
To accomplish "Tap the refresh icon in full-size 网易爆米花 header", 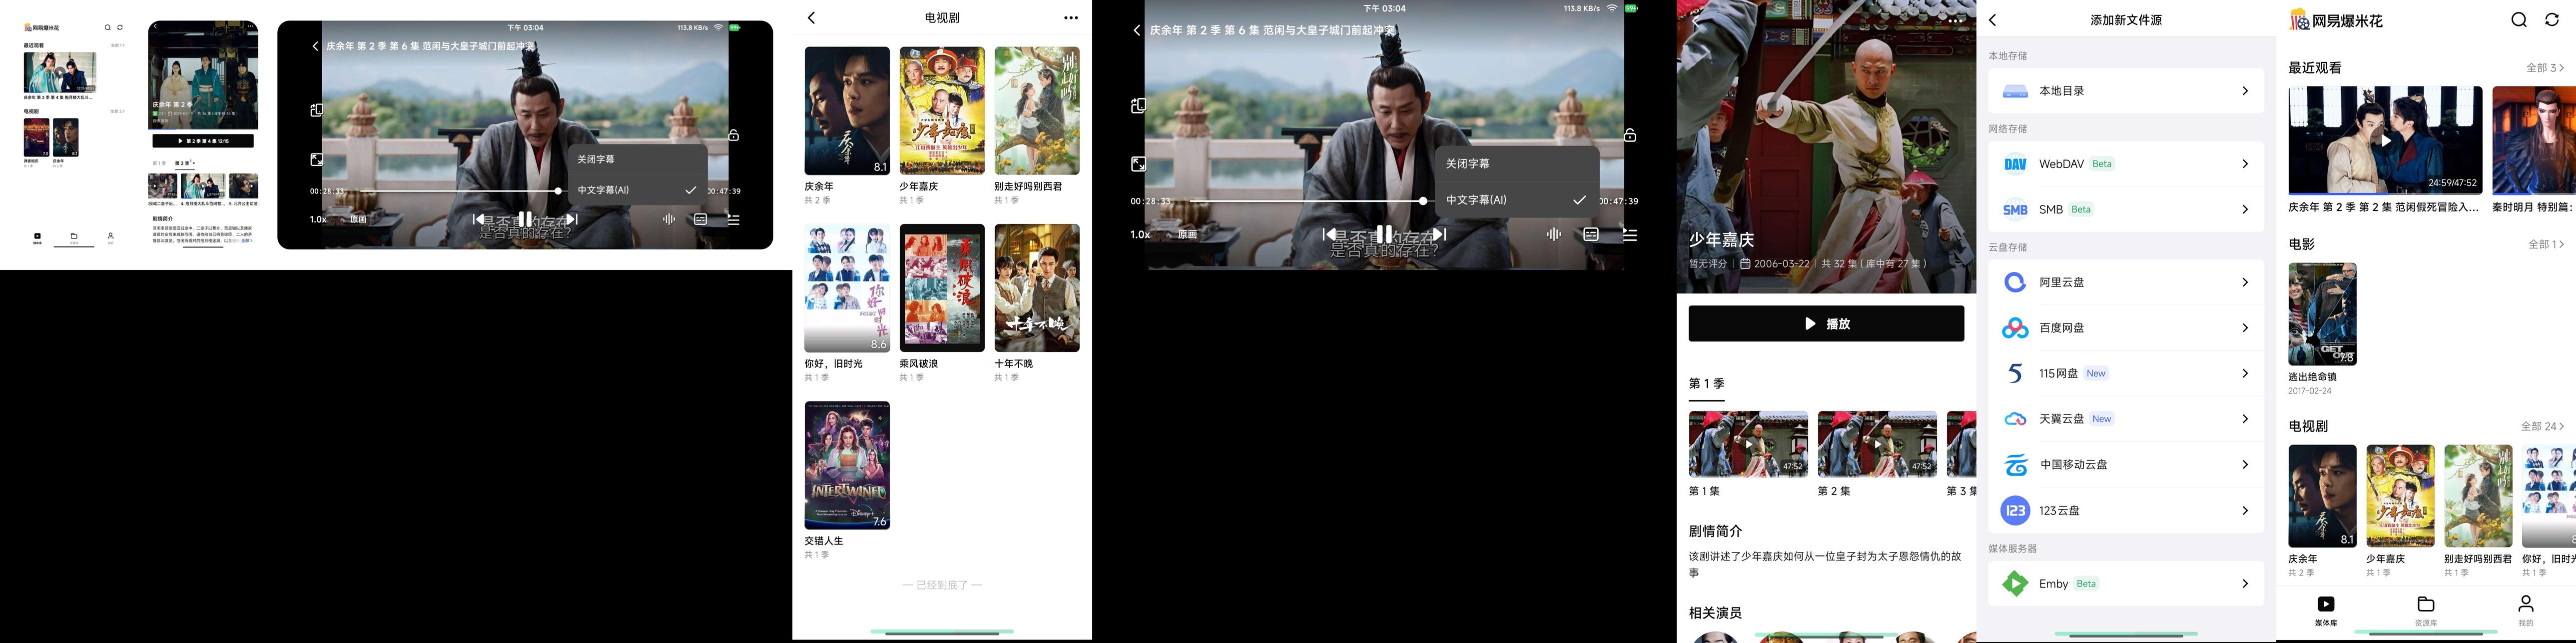I will click(2551, 20).
